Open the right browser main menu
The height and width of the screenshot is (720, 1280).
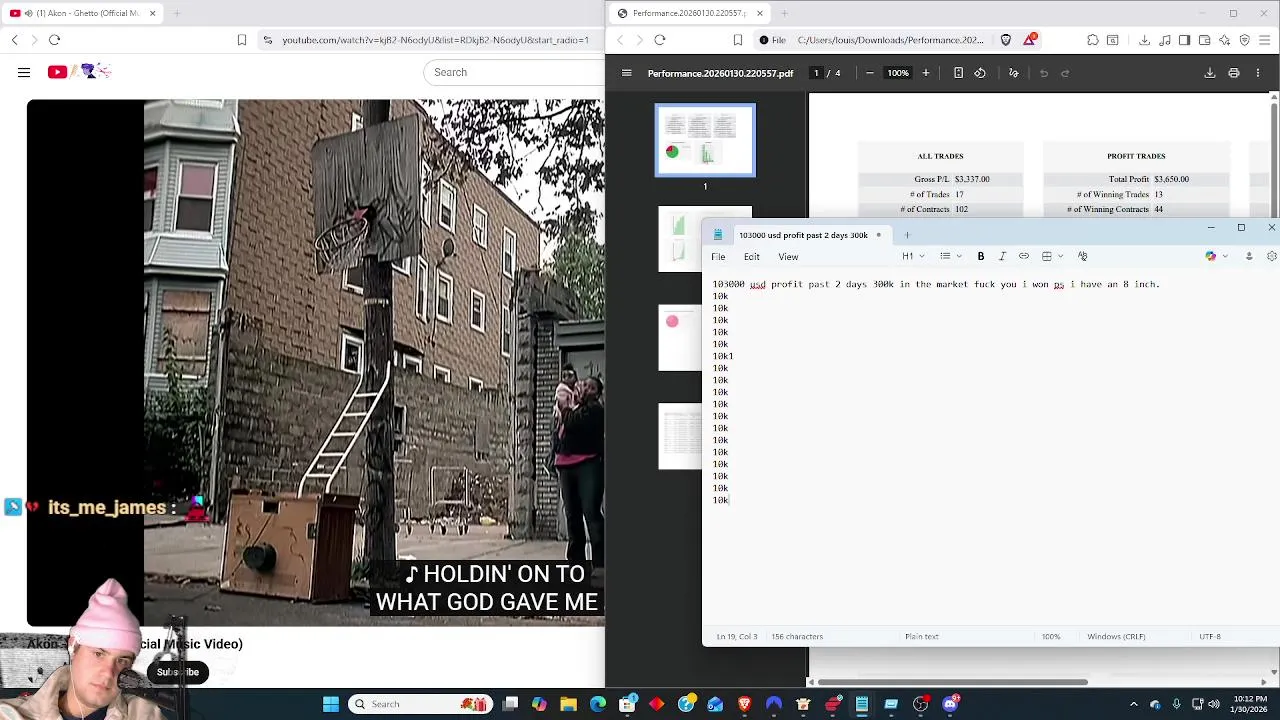click(x=1265, y=40)
